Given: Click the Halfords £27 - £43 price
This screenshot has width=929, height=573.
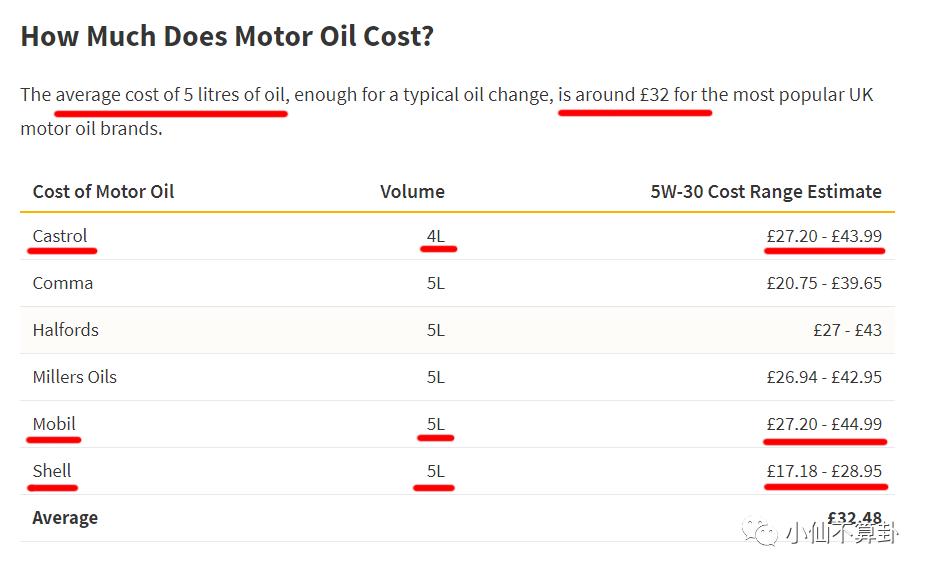Looking at the screenshot, I should coord(847,330).
